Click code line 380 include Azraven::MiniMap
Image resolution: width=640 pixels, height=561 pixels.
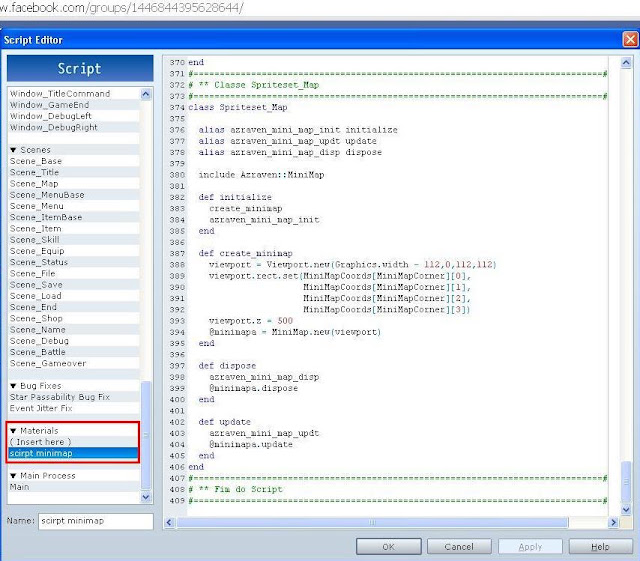click(x=261, y=175)
